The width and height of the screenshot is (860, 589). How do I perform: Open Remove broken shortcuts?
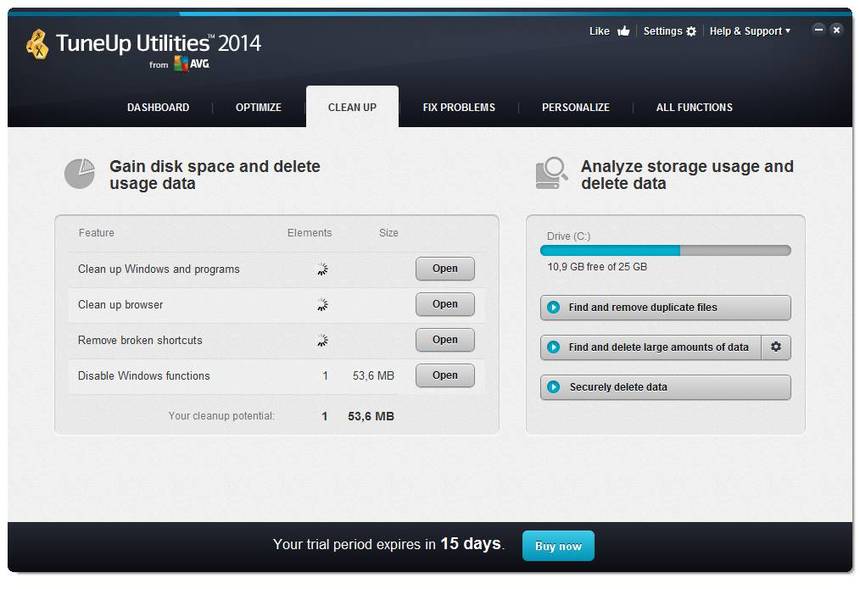click(x=445, y=340)
